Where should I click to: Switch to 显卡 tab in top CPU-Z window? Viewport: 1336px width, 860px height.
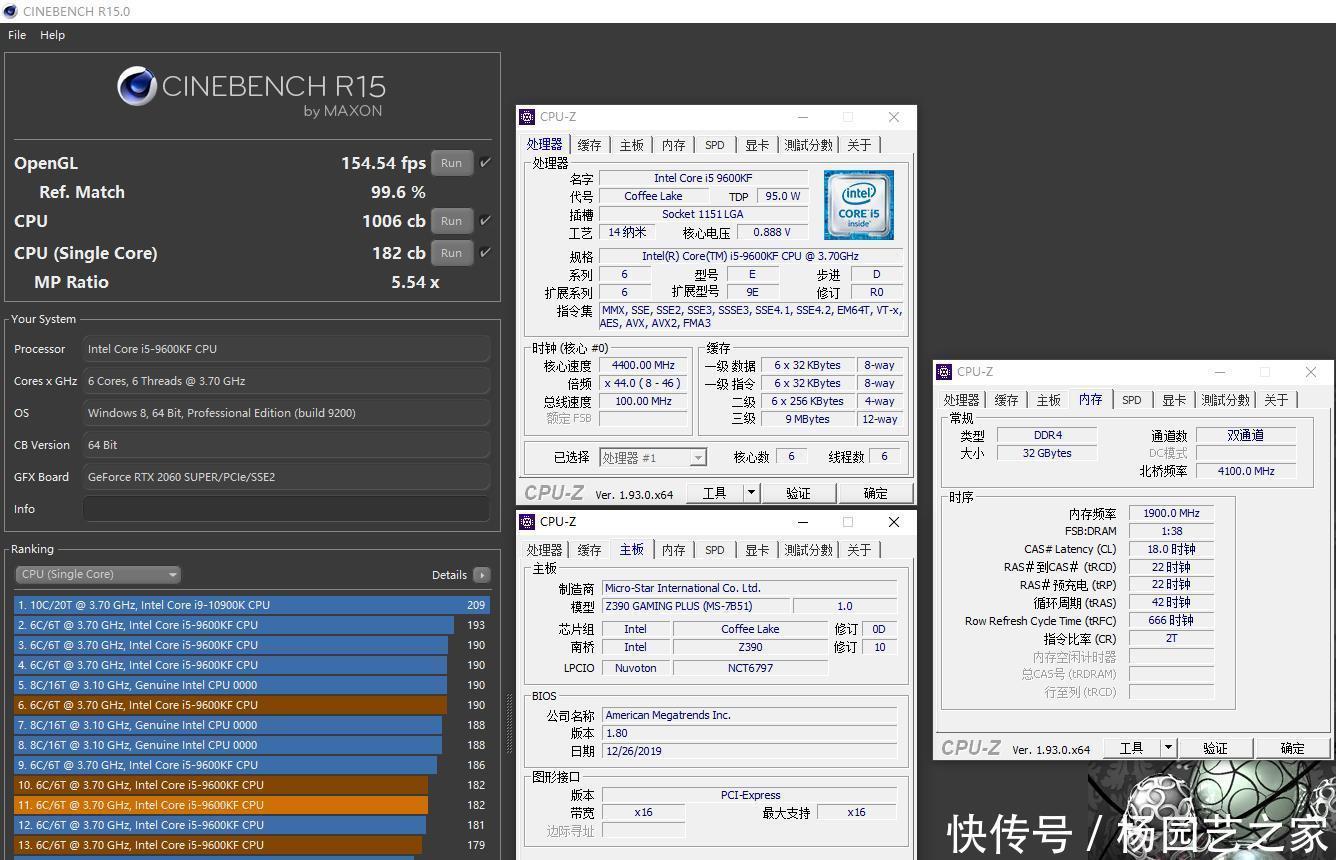(x=757, y=145)
